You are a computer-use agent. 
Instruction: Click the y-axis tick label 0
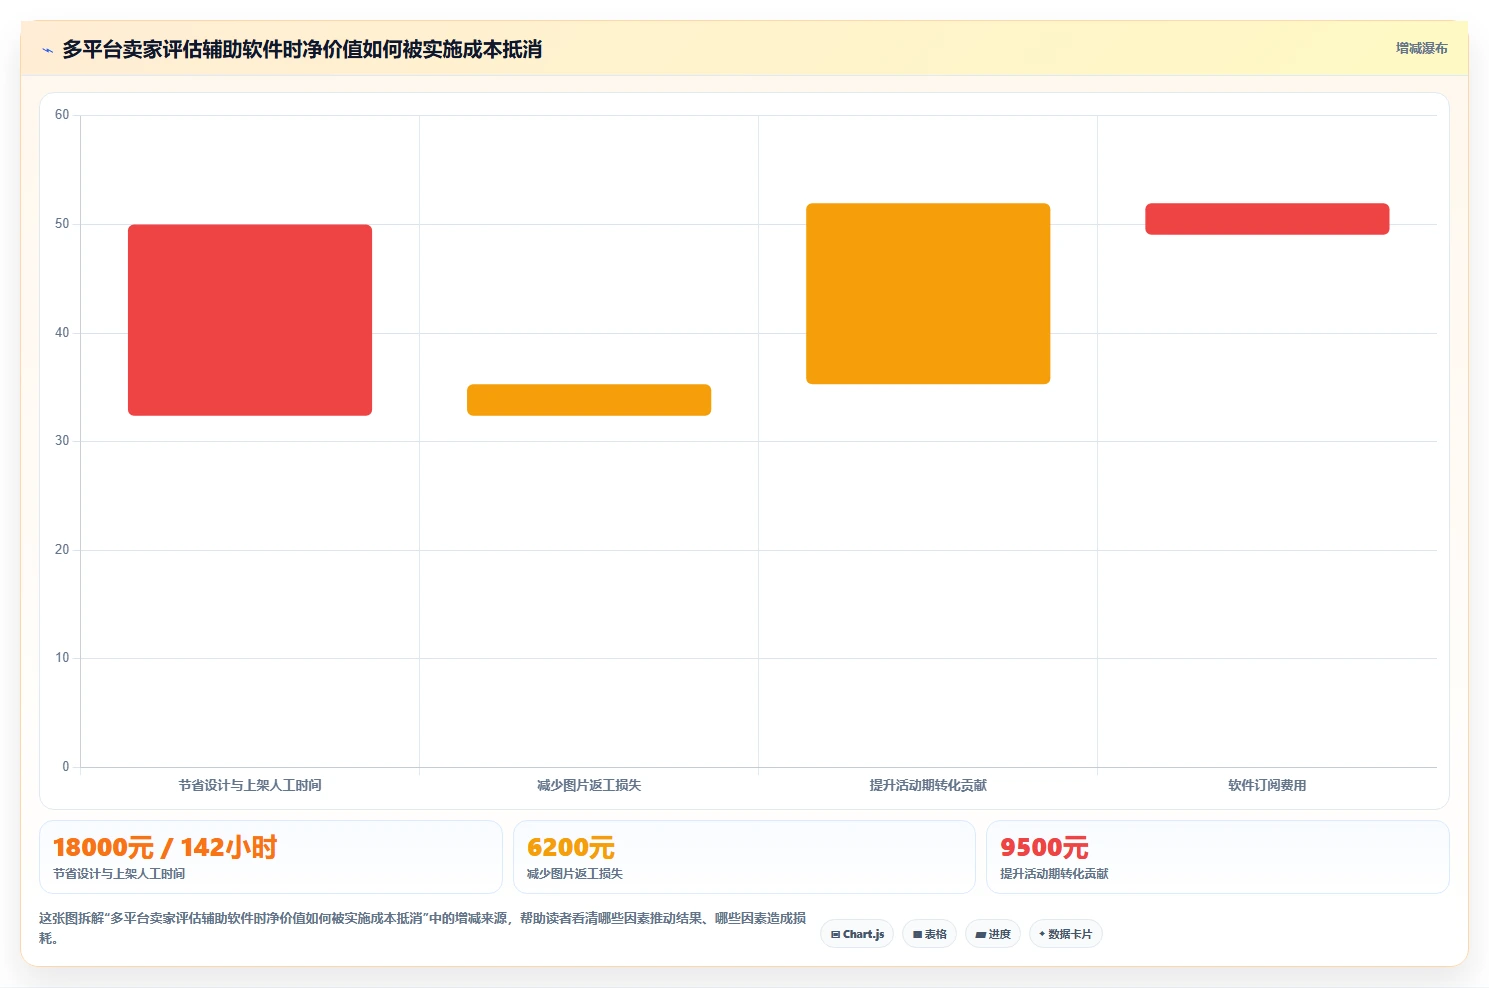tap(66, 767)
